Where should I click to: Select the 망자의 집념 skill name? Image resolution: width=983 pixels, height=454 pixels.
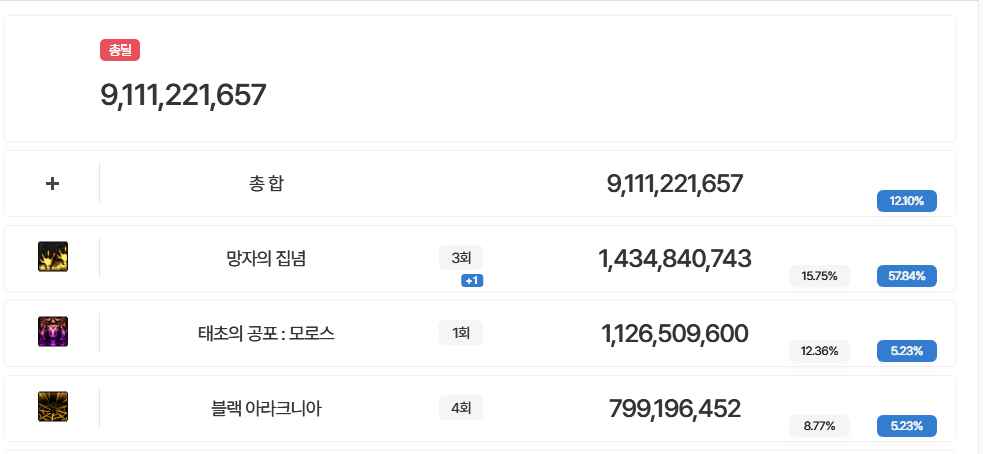(x=266, y=258)
